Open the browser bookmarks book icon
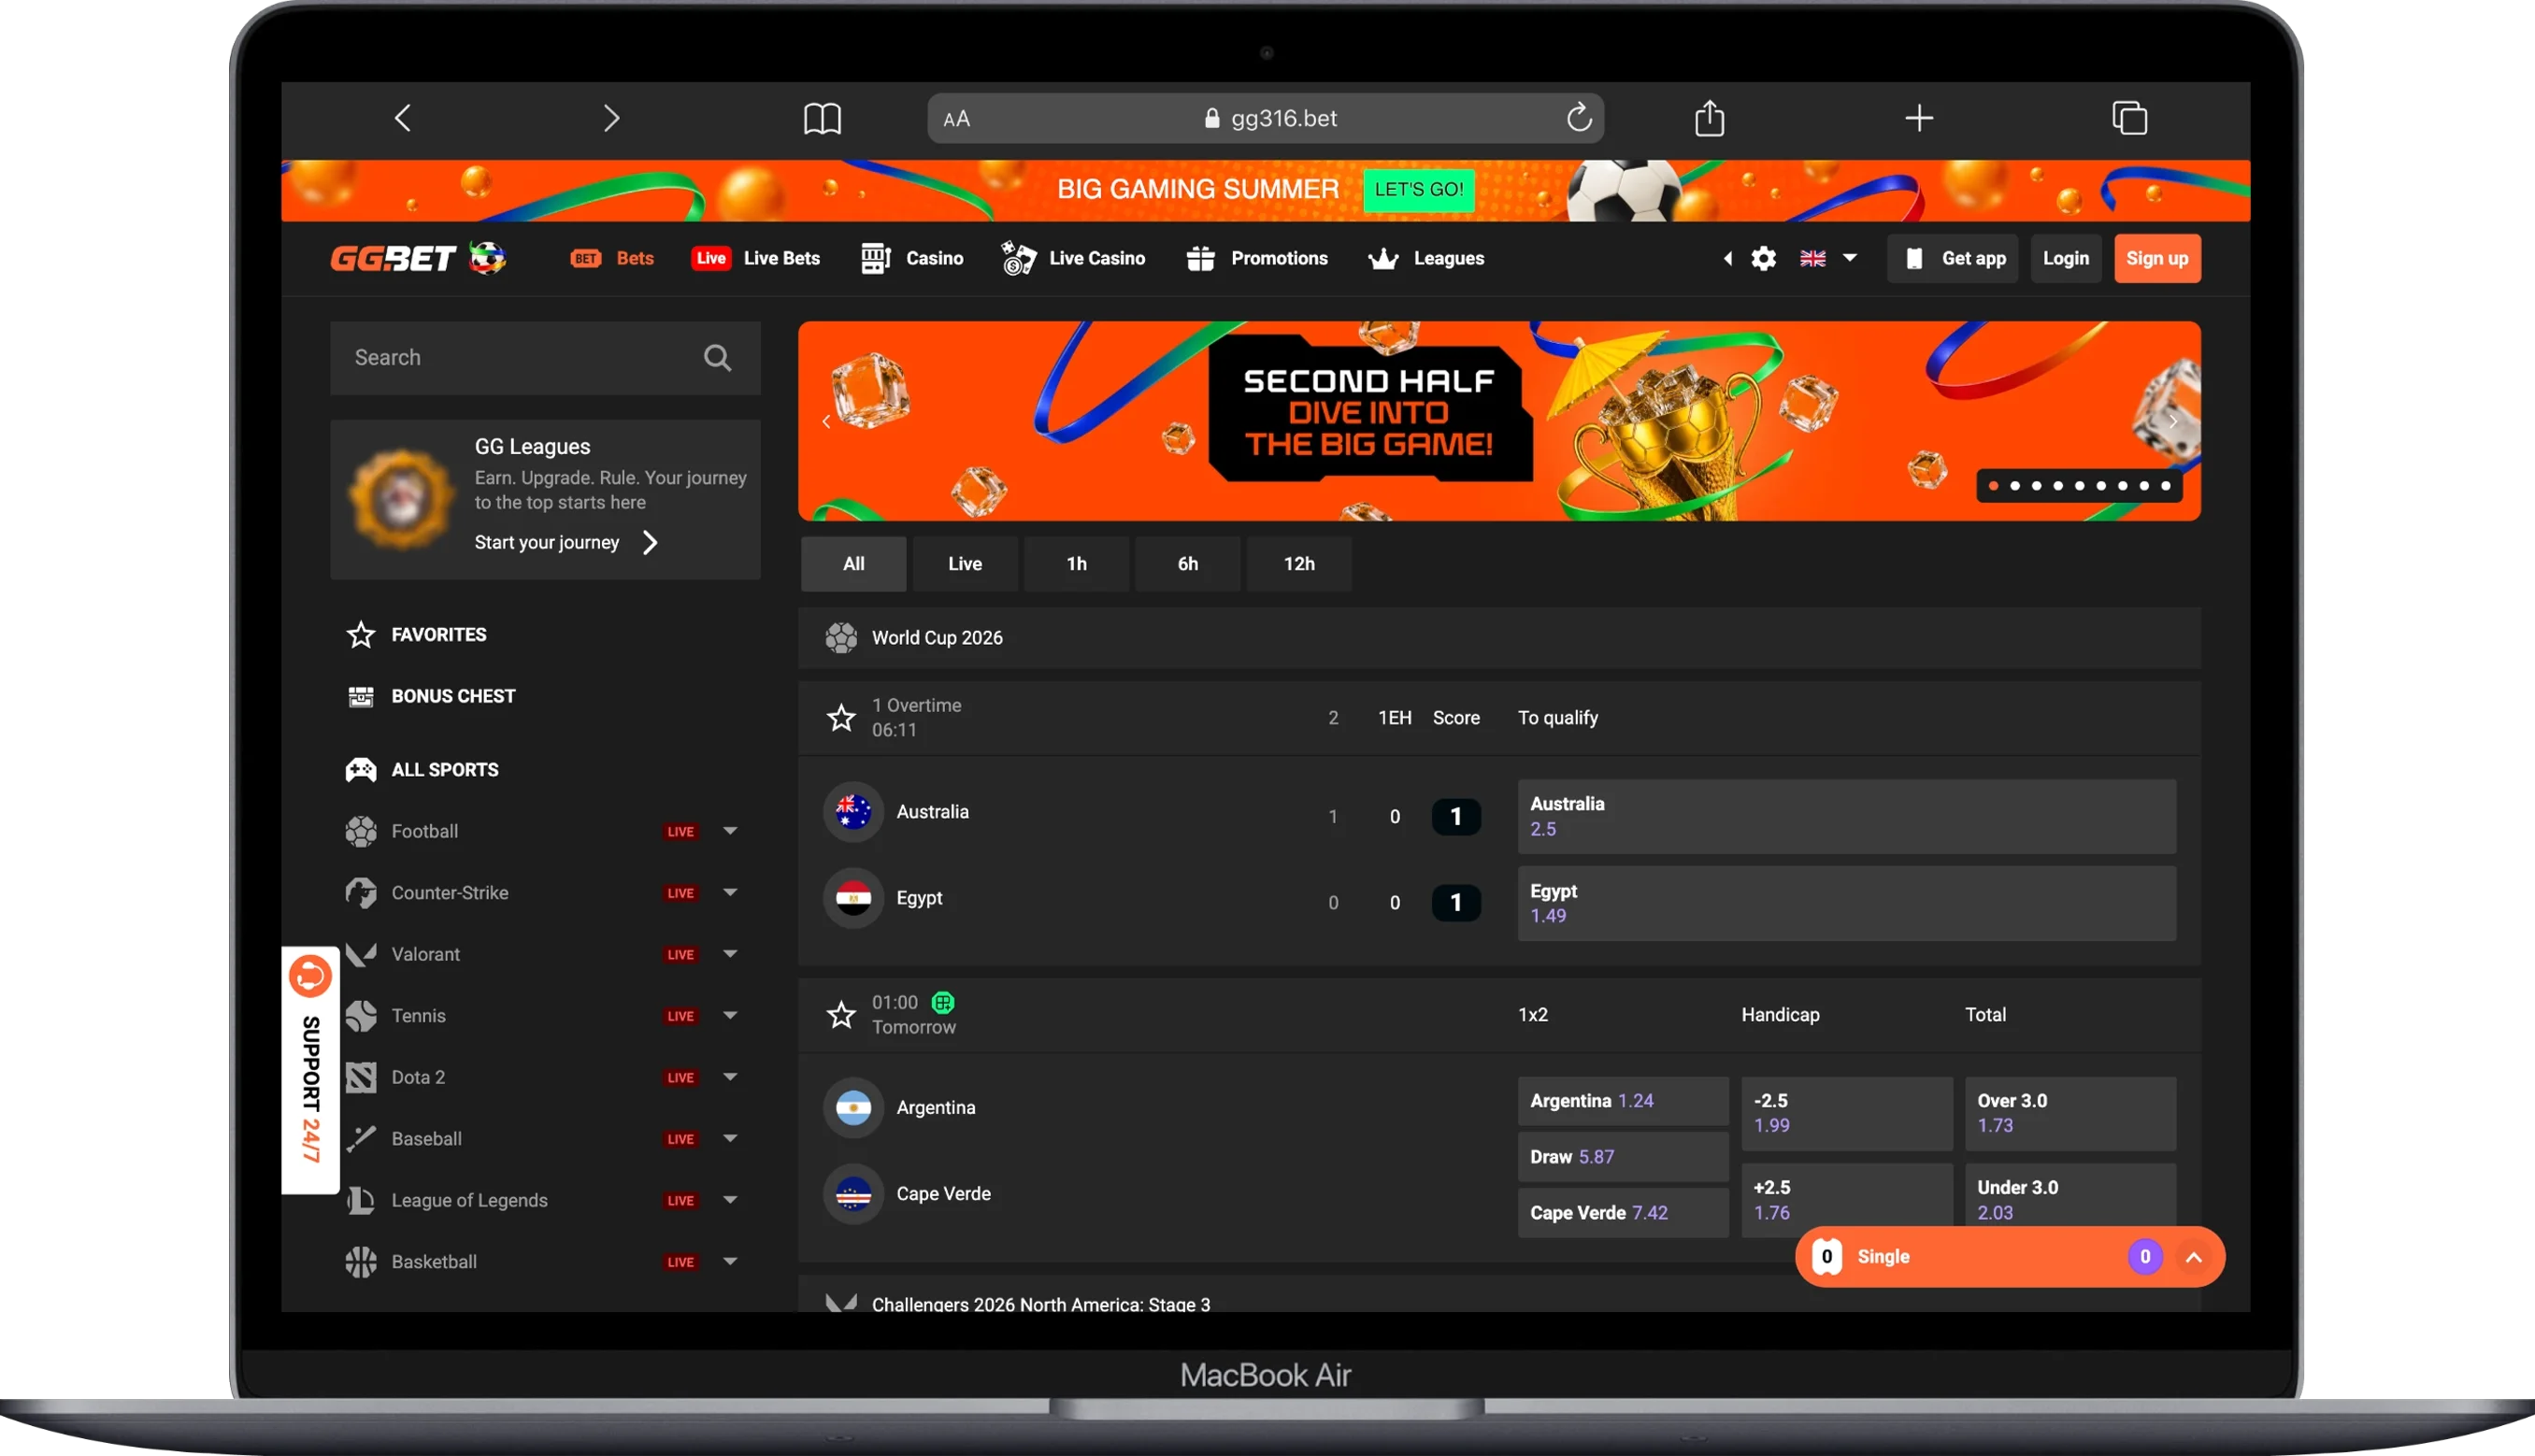 (x=822, y=119)
